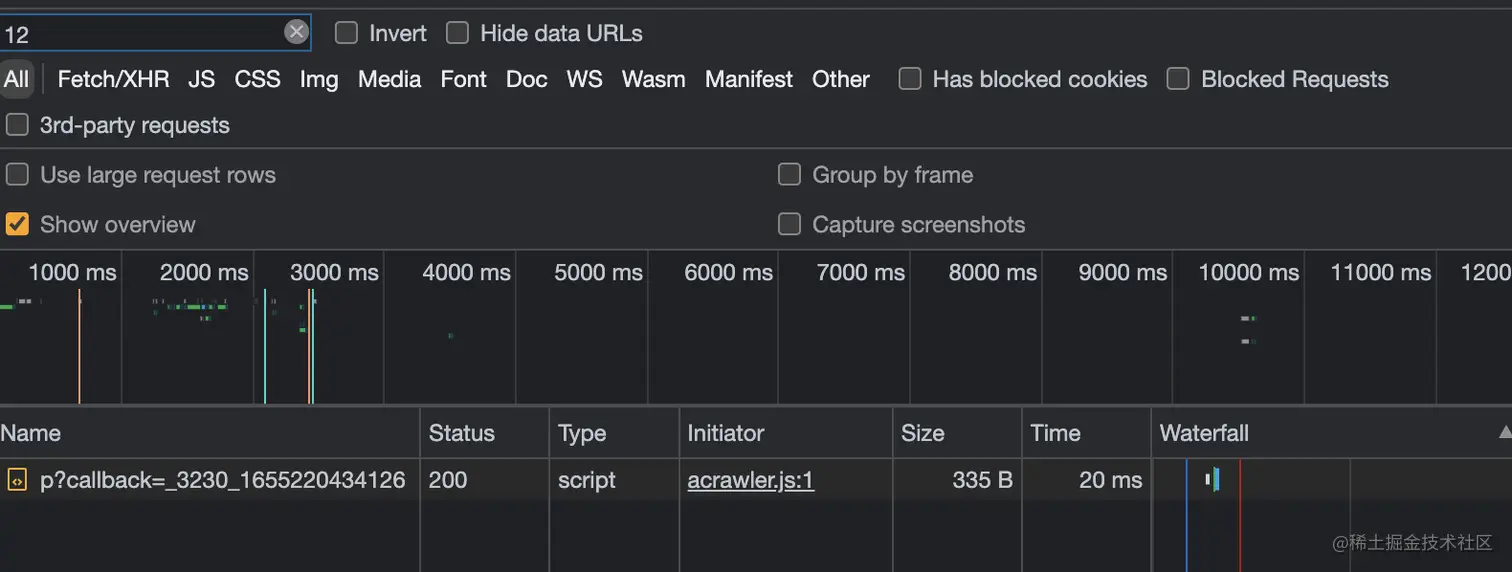Screen dimensions: 1512x572
Task: Sort requests by the Size column
Action: tap(922, 433)
